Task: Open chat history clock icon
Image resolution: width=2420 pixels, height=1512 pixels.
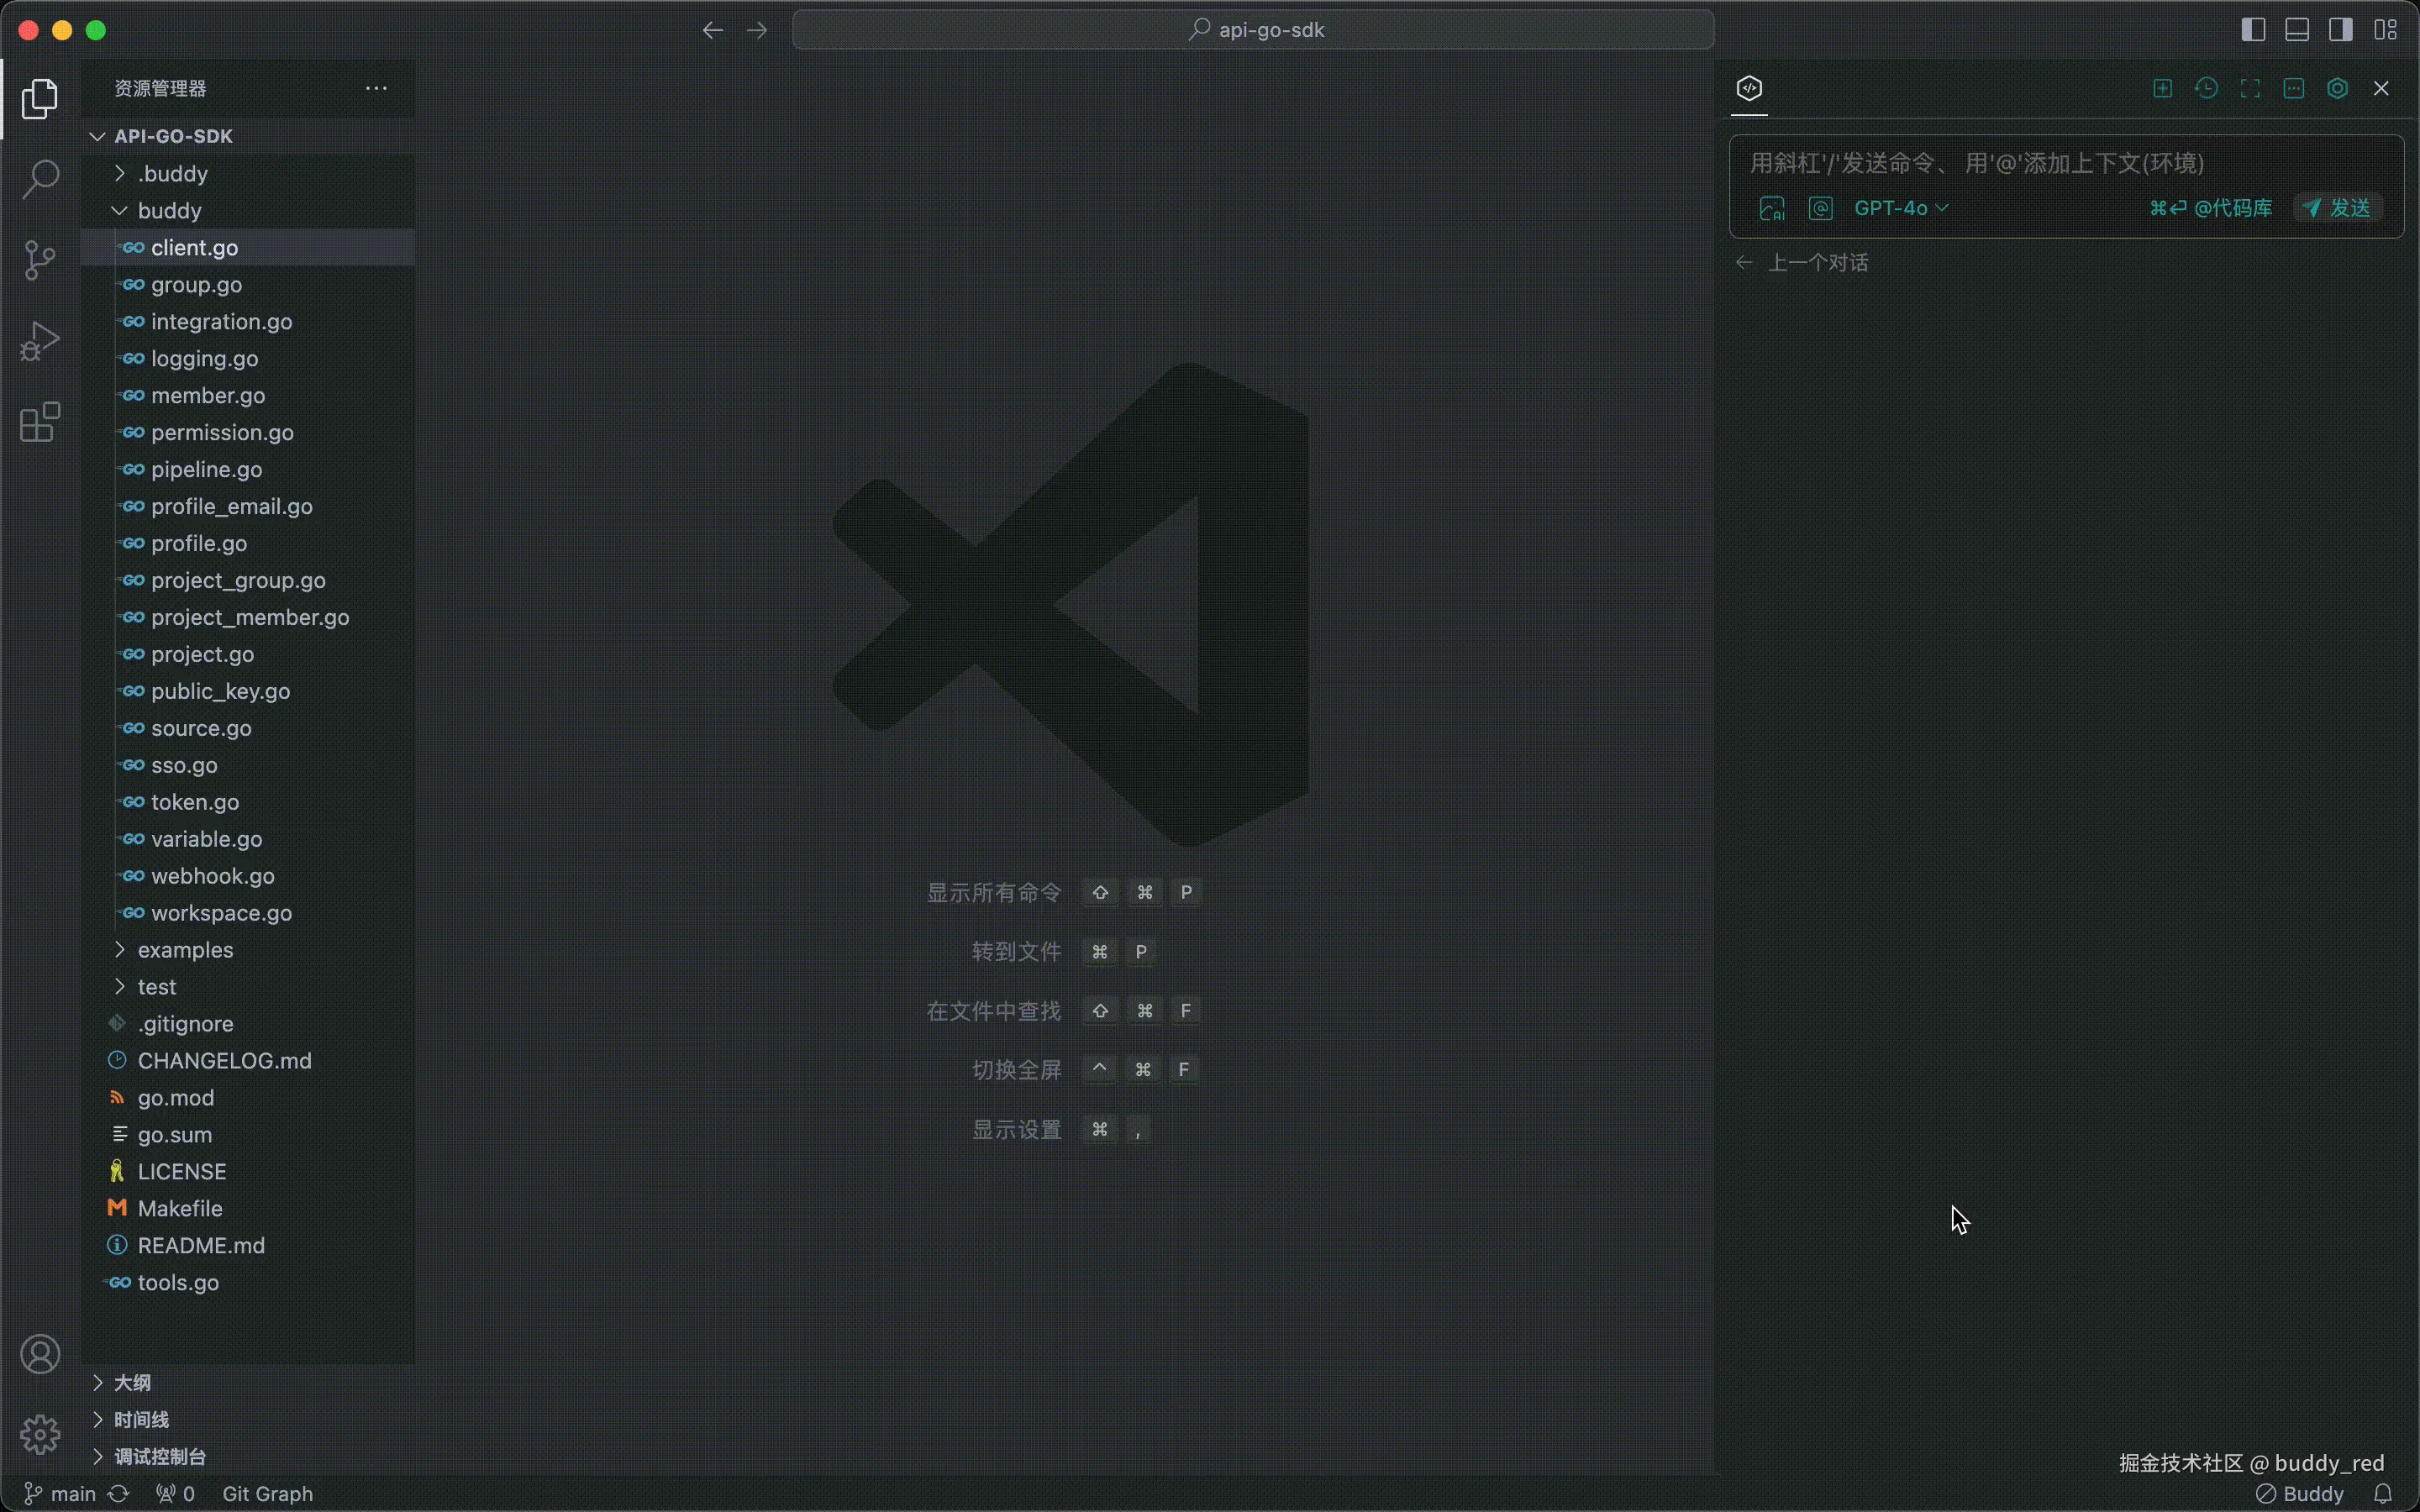Action: tap(2206, 89)
